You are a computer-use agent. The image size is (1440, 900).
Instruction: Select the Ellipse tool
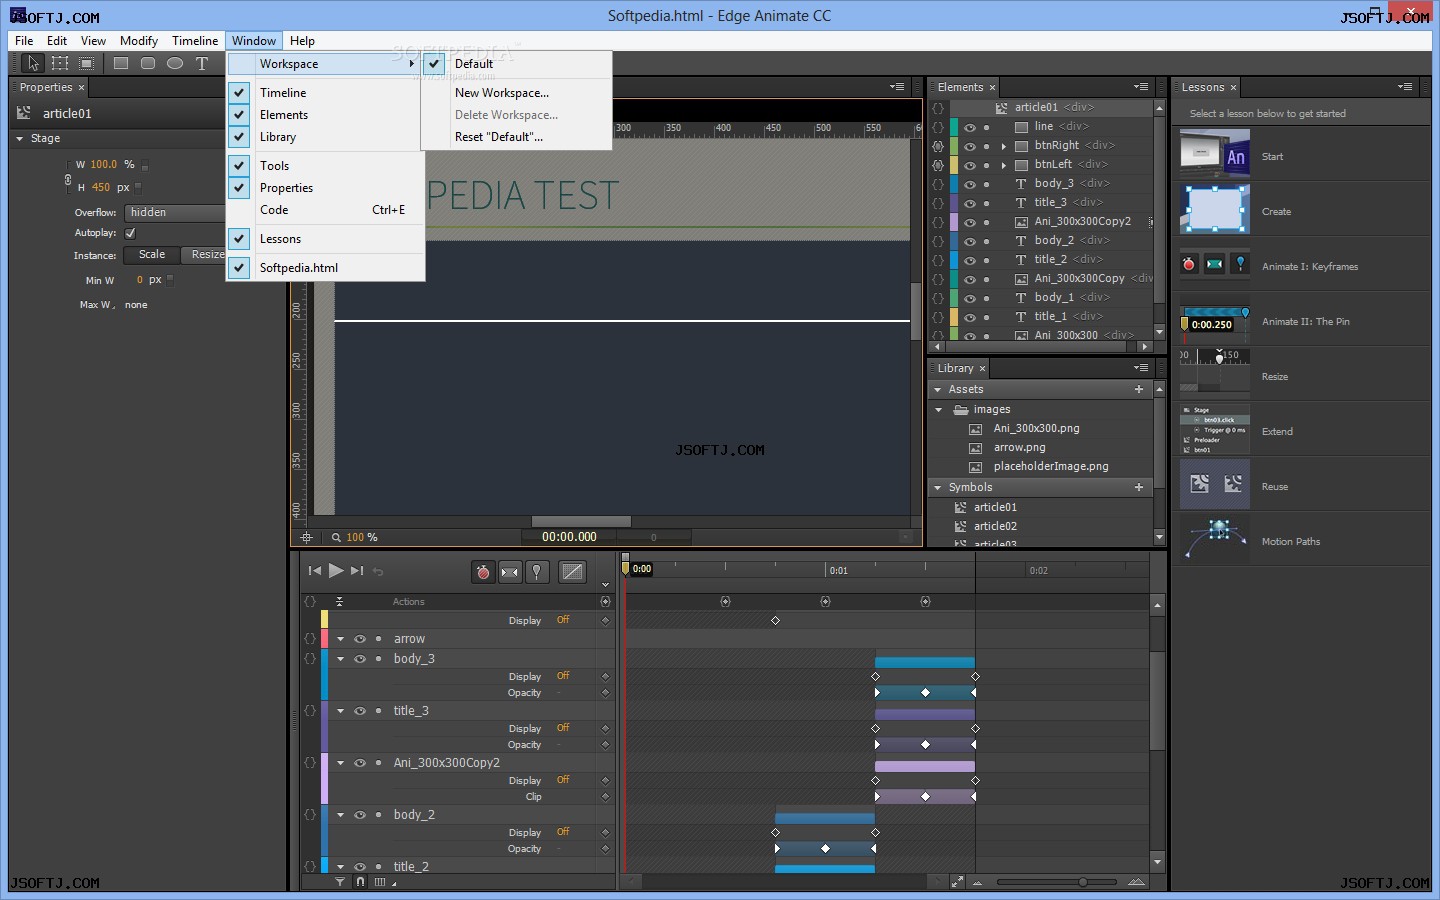(175, 63)
